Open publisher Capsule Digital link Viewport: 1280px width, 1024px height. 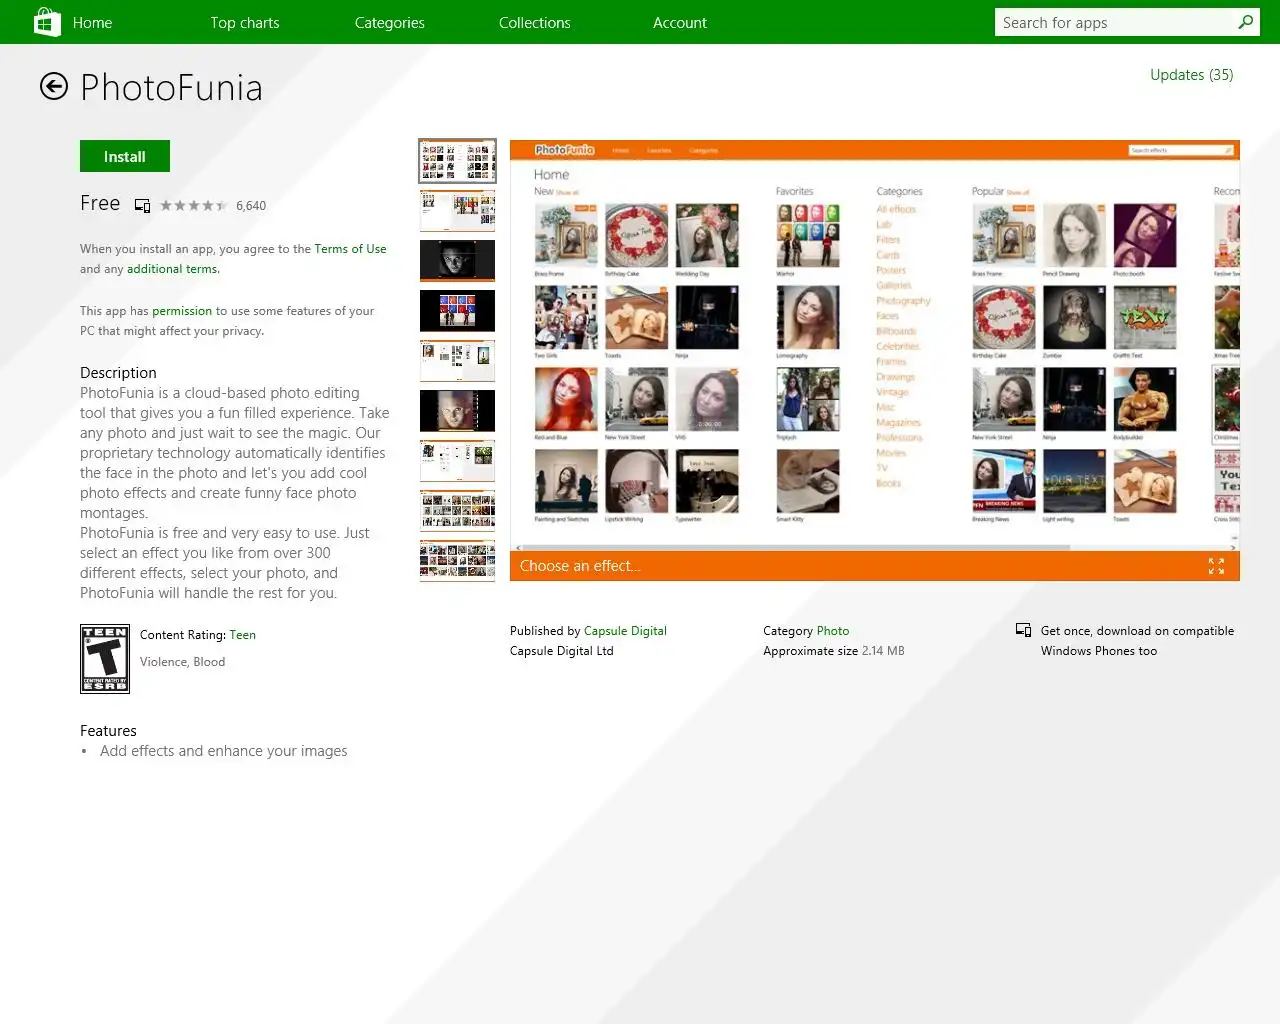click(625, 631)
